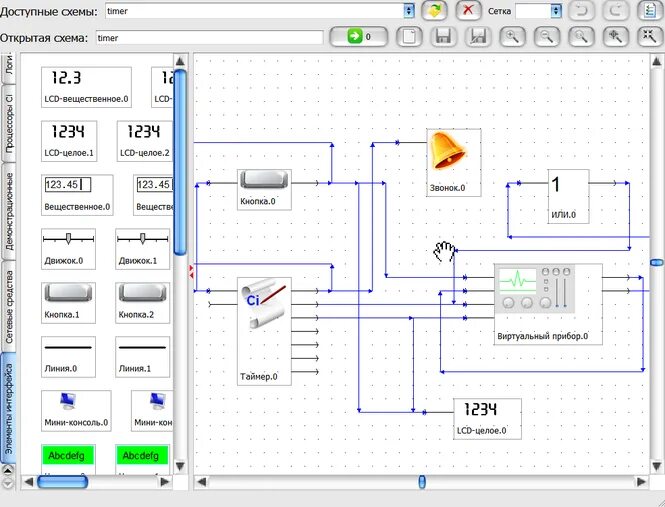
Task: Zoom in with the plus magnifier
Action: [512, 37]
